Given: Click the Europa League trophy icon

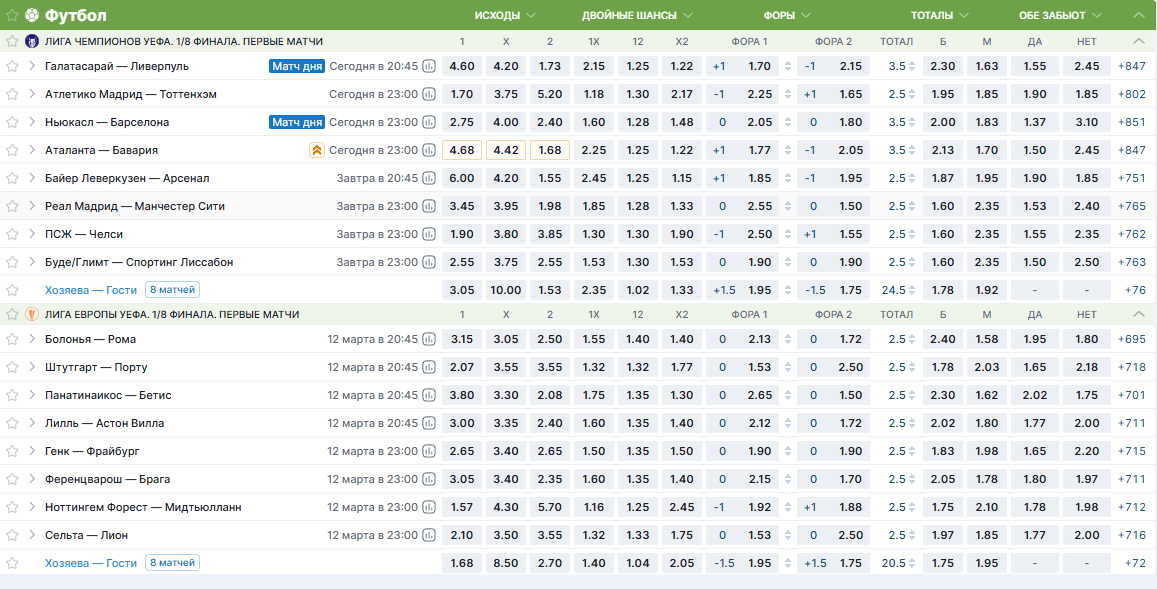Looking at the screenshot, I should pos(32,314).
